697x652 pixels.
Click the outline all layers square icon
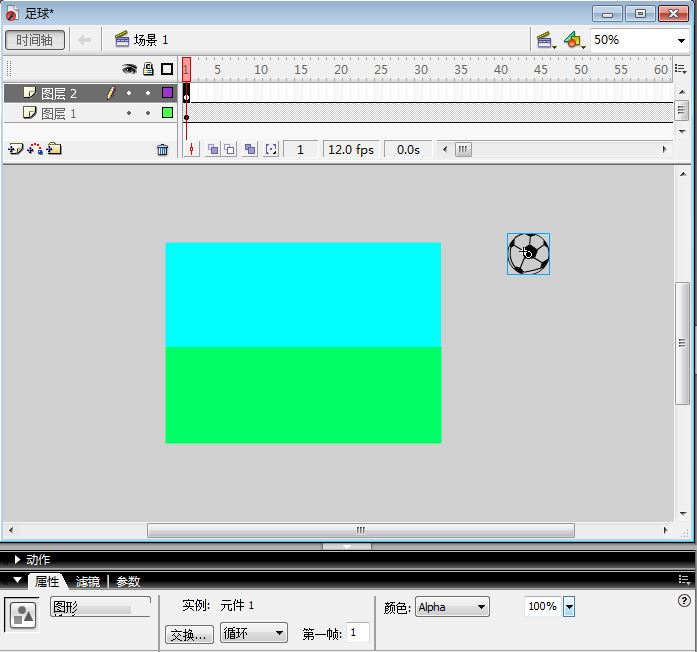pyautogui.click(x=167, y=69)
